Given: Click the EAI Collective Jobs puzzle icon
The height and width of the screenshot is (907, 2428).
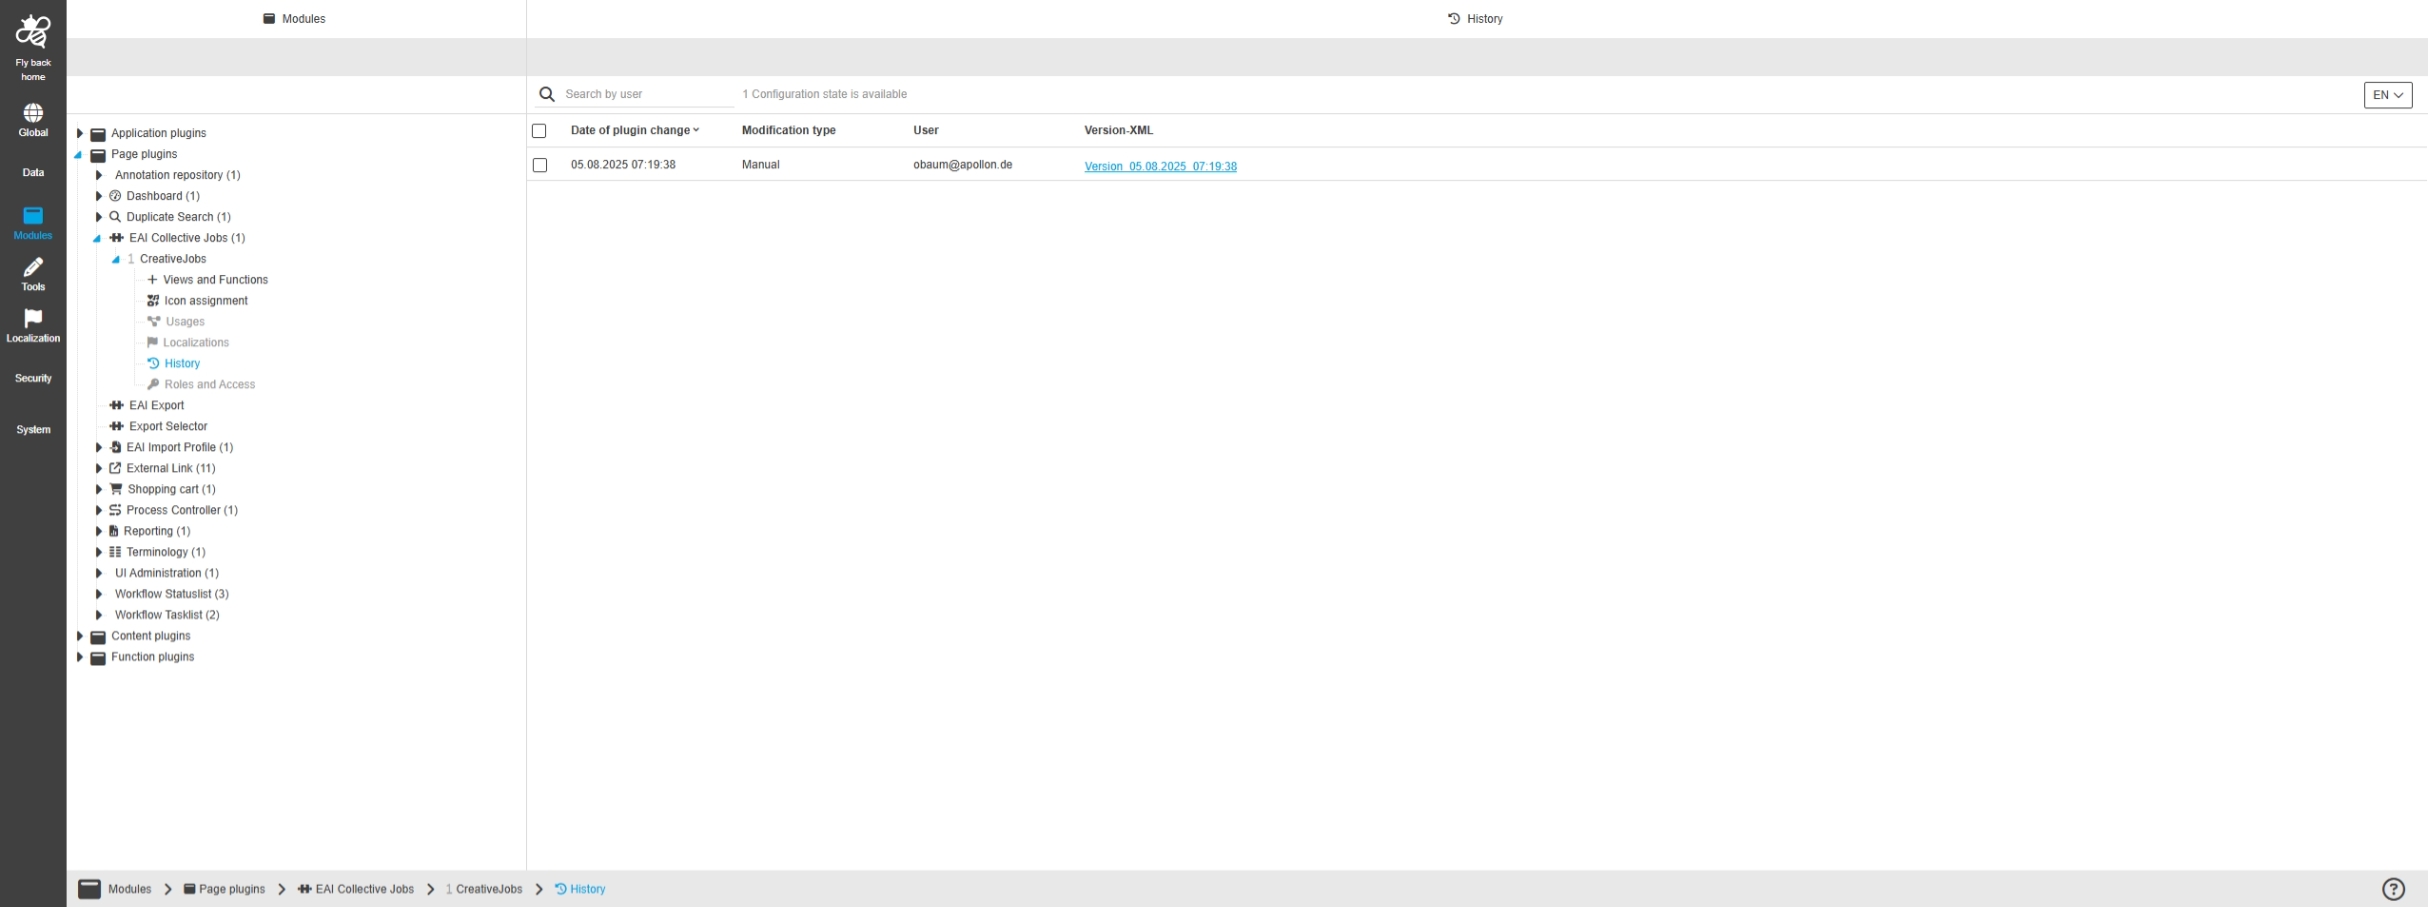Looking at the screenshot, I should point(116,238).
